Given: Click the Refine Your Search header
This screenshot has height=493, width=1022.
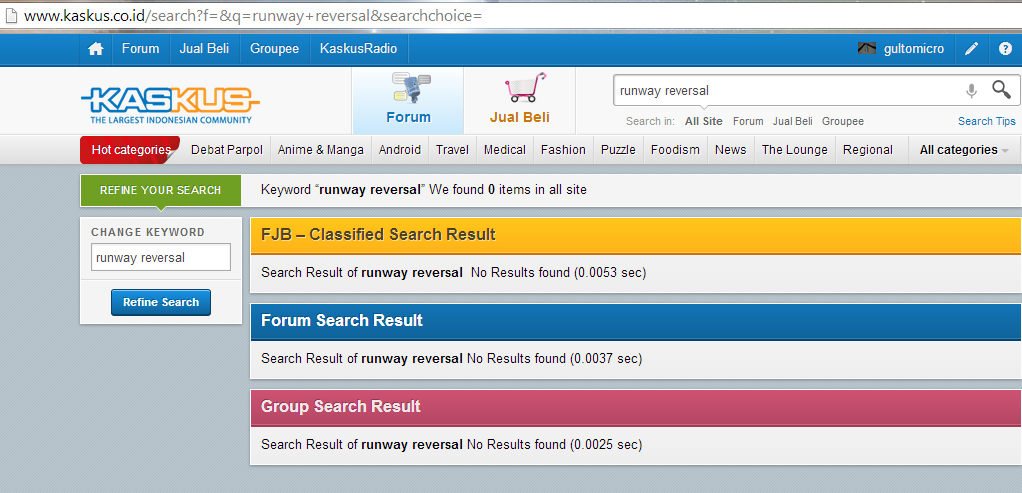Looking at the screenshot, I should 160,190.
